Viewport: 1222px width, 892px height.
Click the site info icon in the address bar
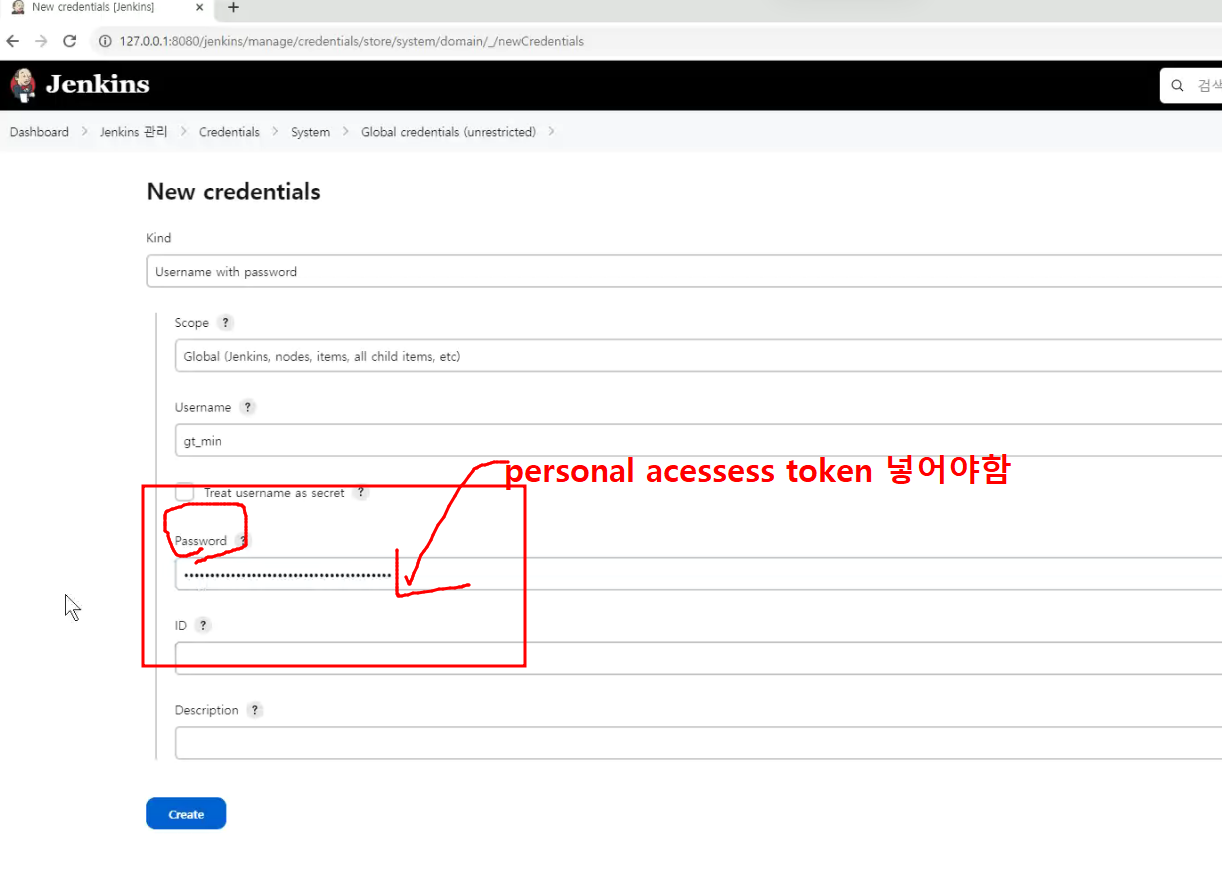[x=104, y=41]
